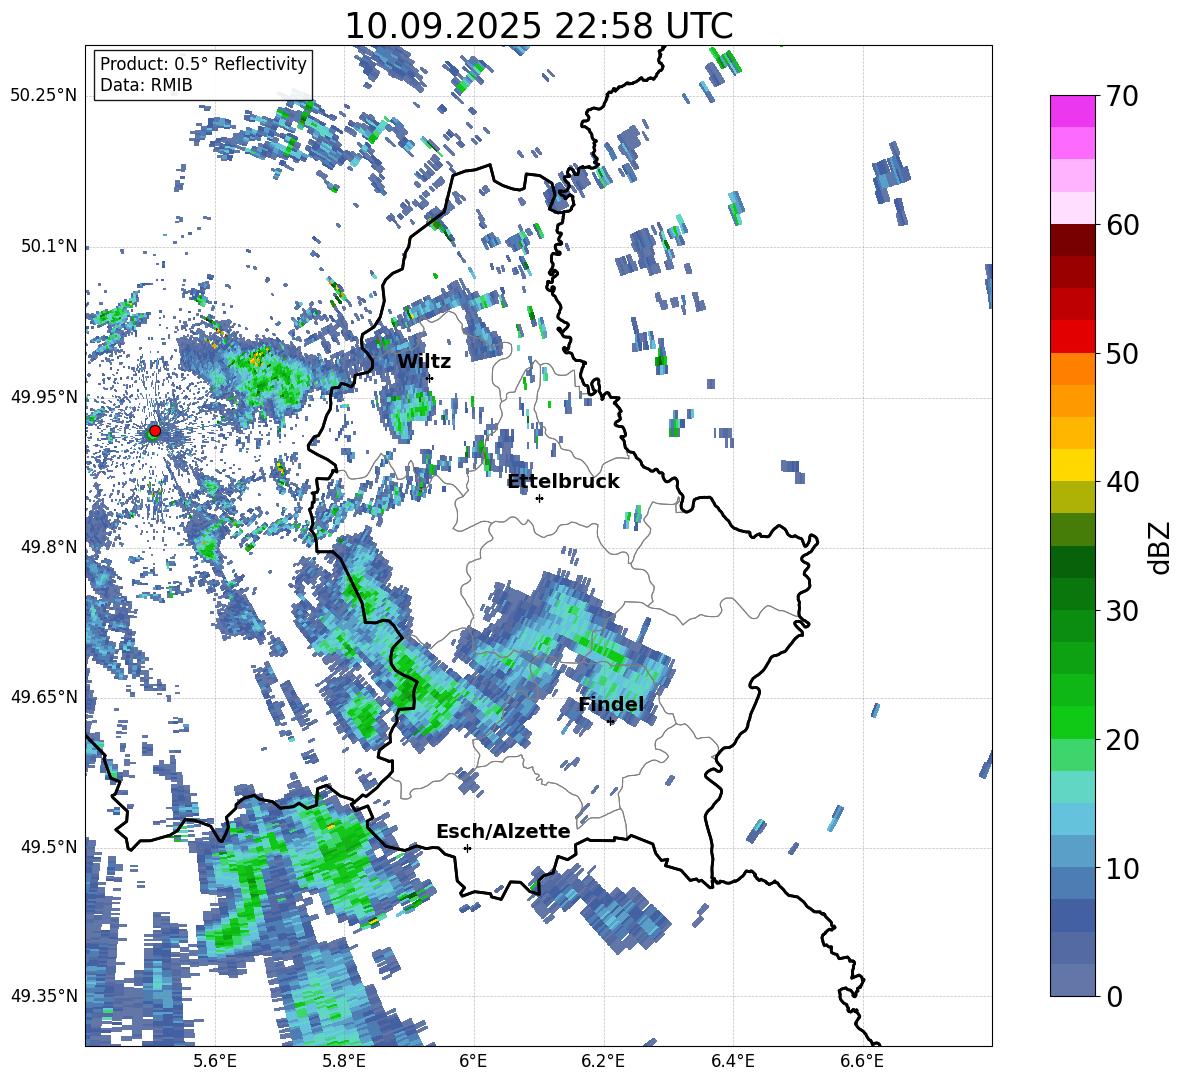Image resolution: width=1184 pixels, height=1081 pixels.
Task: Click the dBZ colorbar label
Action: coord(1159,547)
